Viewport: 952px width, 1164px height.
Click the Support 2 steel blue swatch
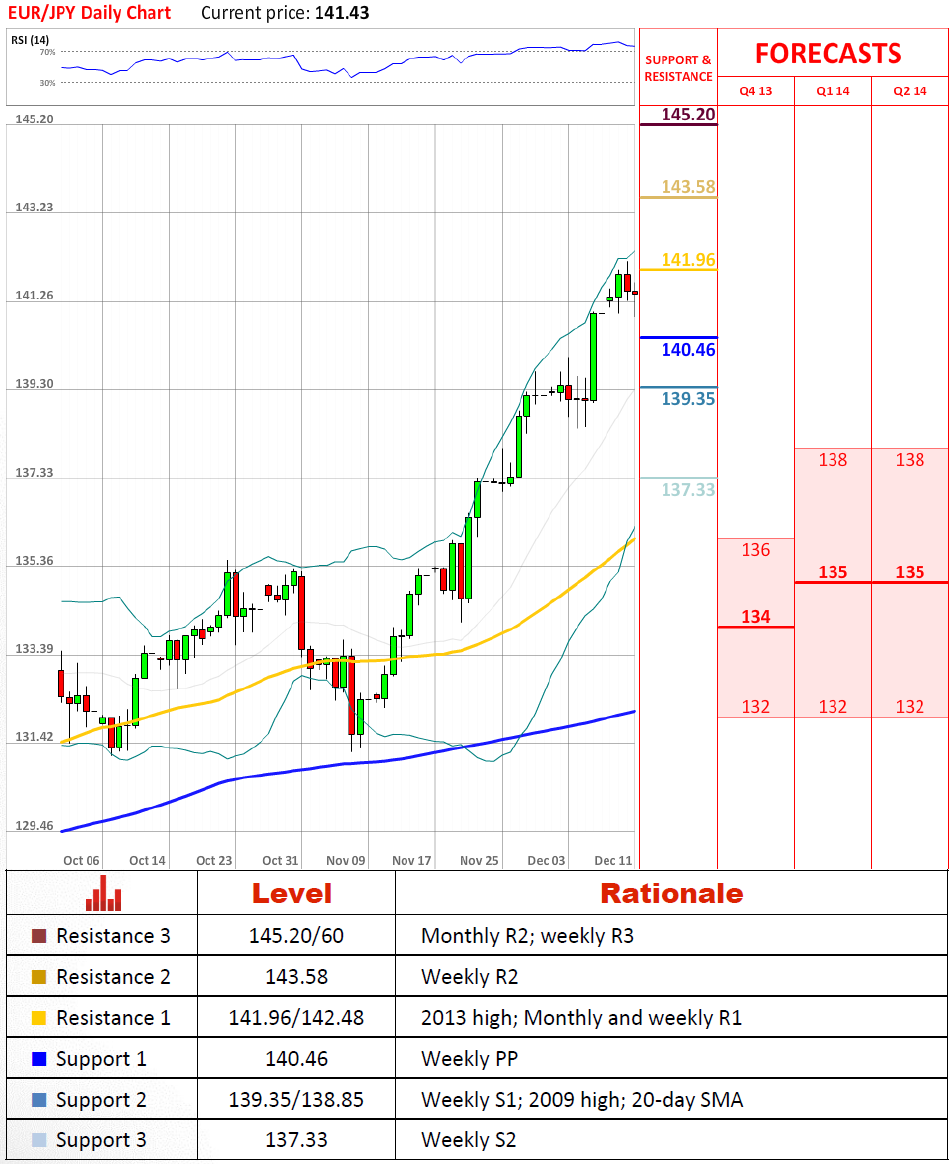[x=39, y=1099]
